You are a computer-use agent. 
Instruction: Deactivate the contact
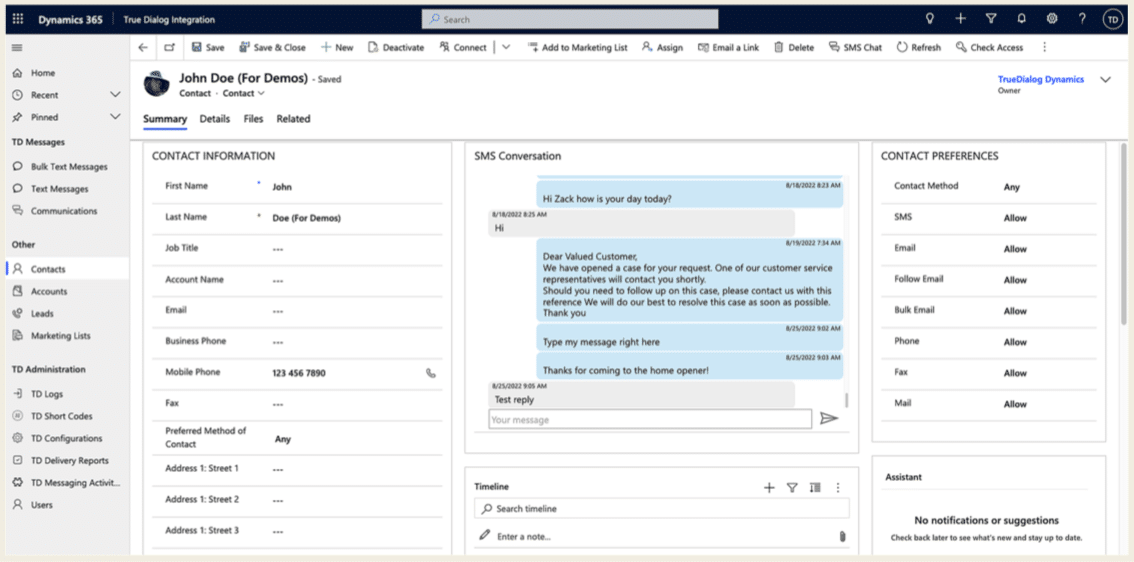pyautogui.click(x=396, y=48)
